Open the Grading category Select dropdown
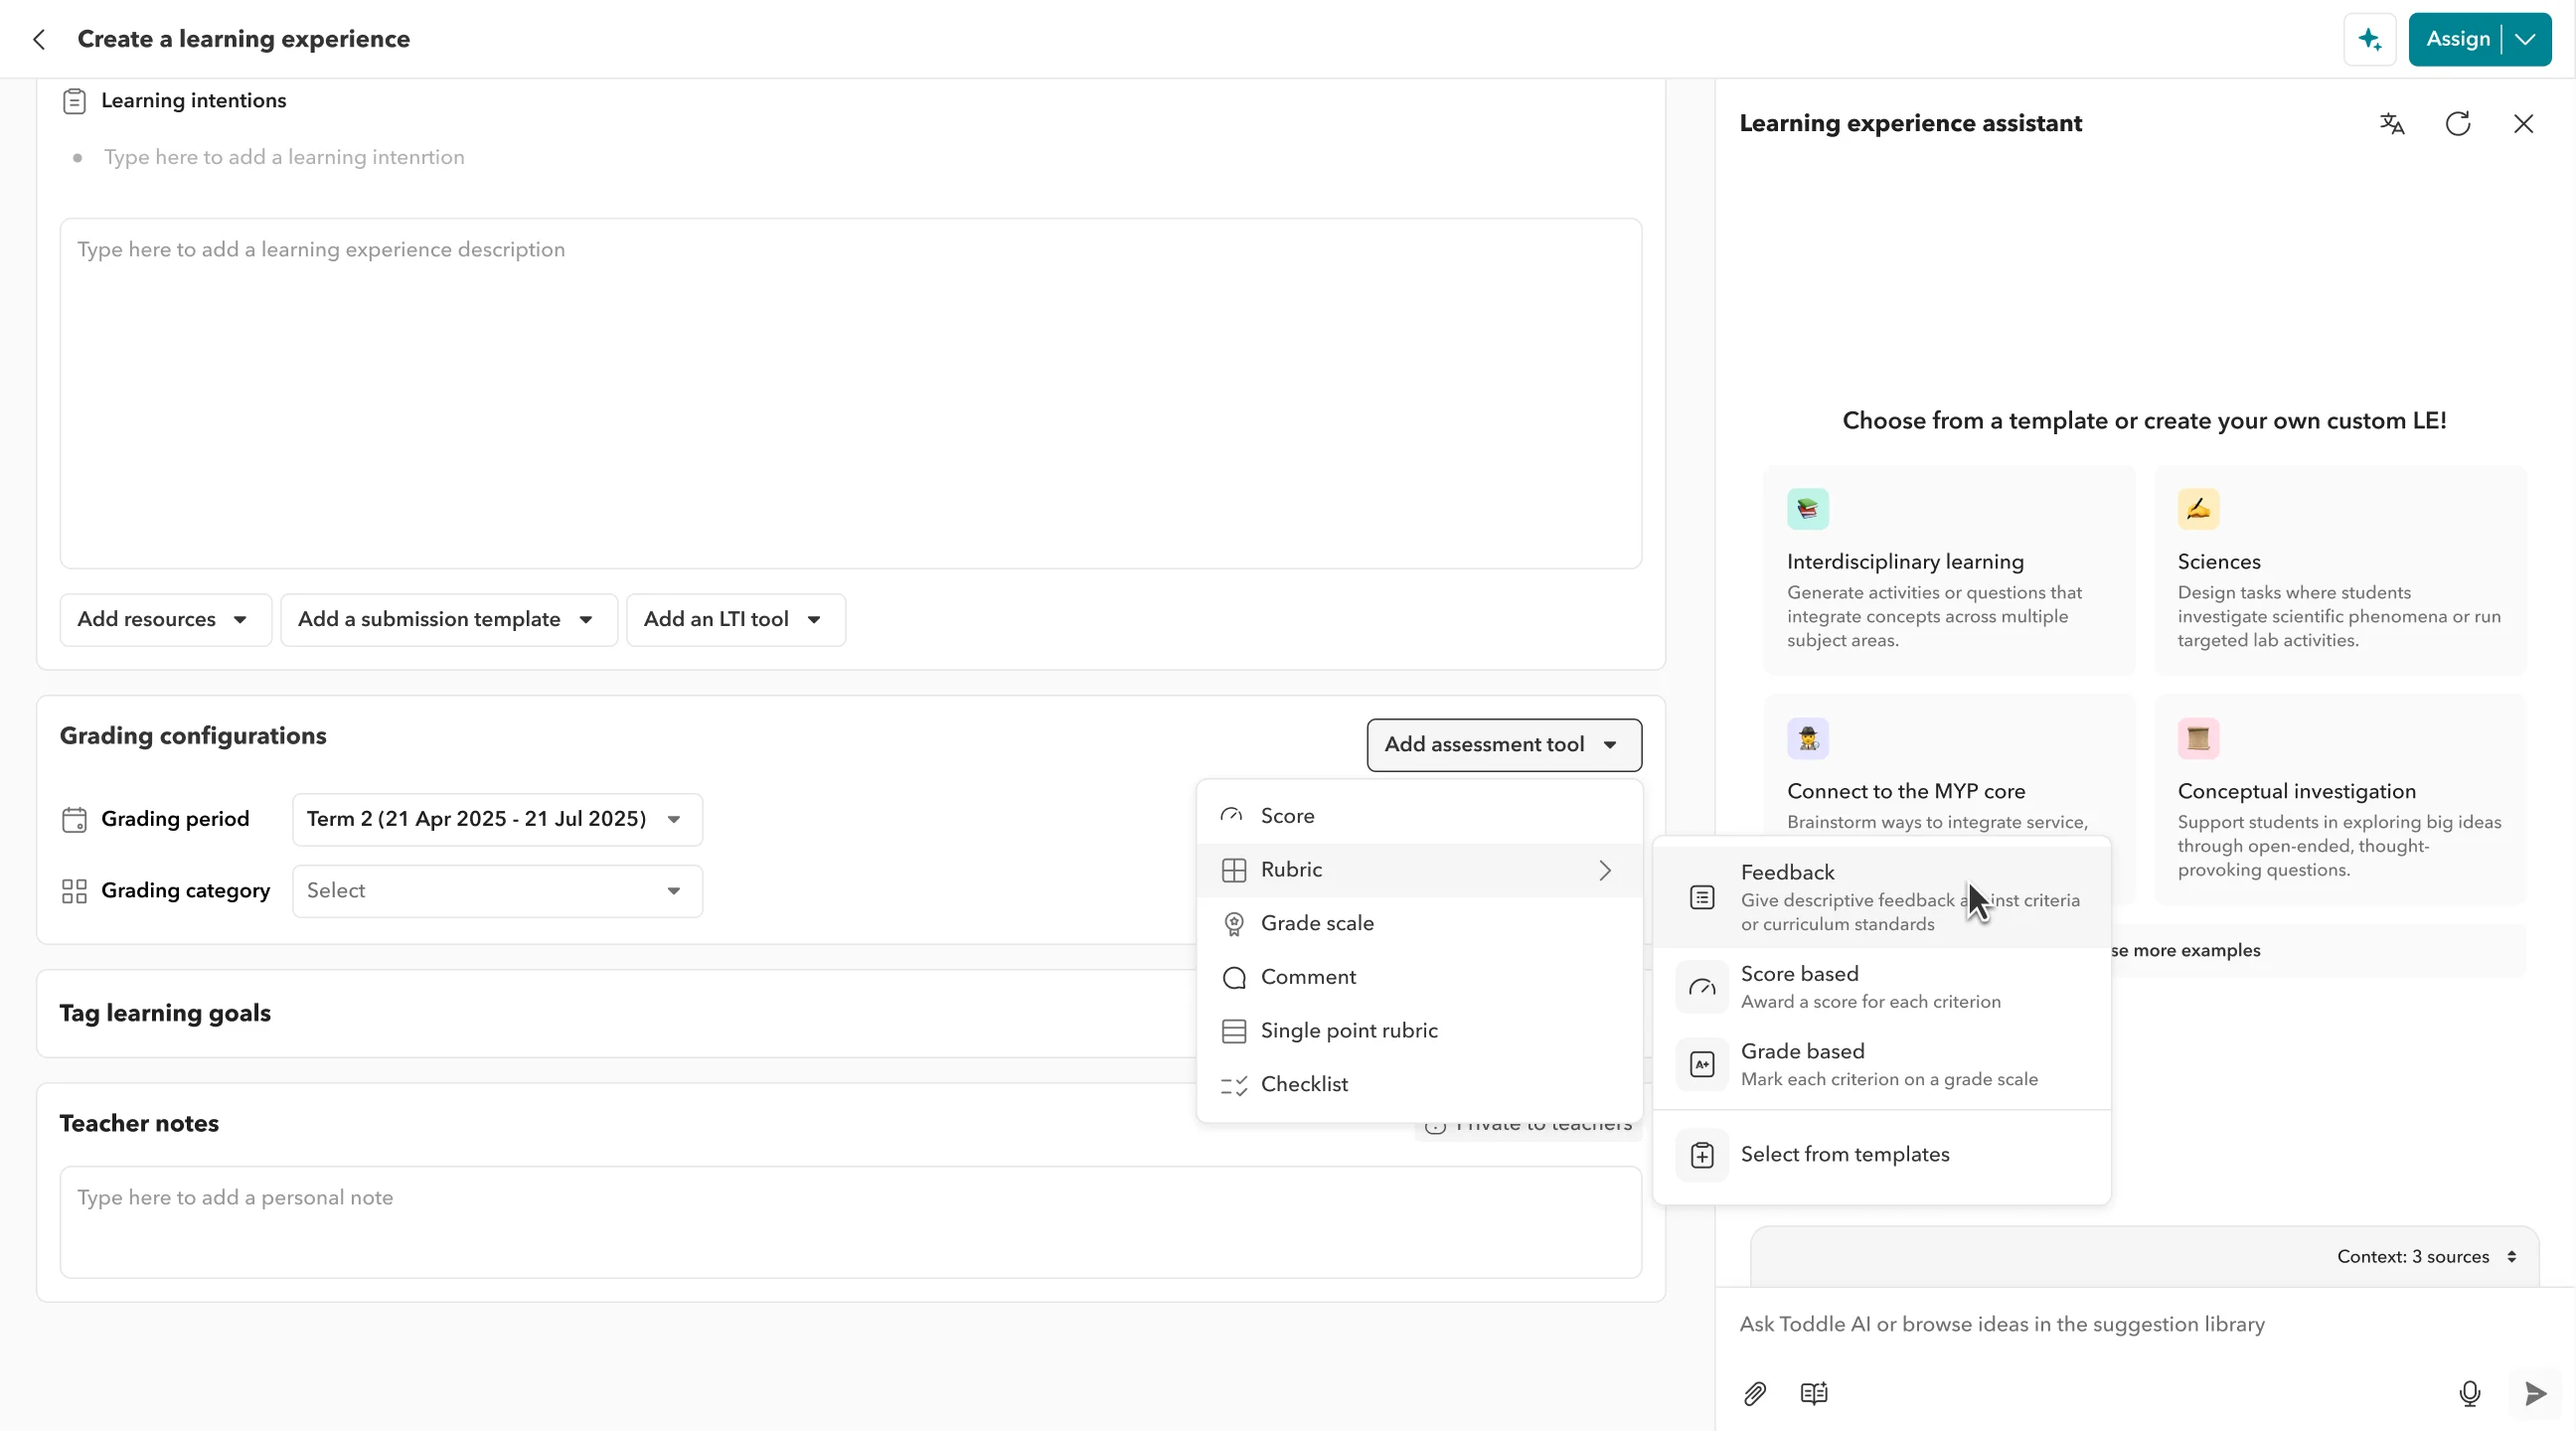2576x1431 pixels. pyautogui.click(x=497, y=891)
